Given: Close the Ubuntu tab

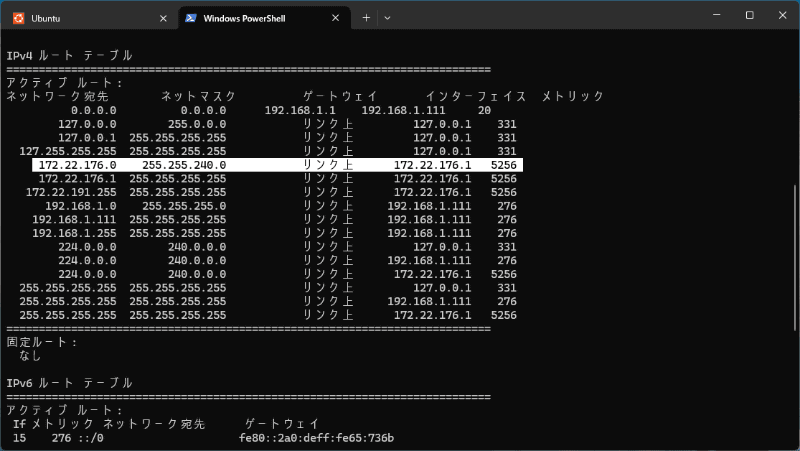Looking at the screenshot, I should pyautogui.click(x=163, y=18).
